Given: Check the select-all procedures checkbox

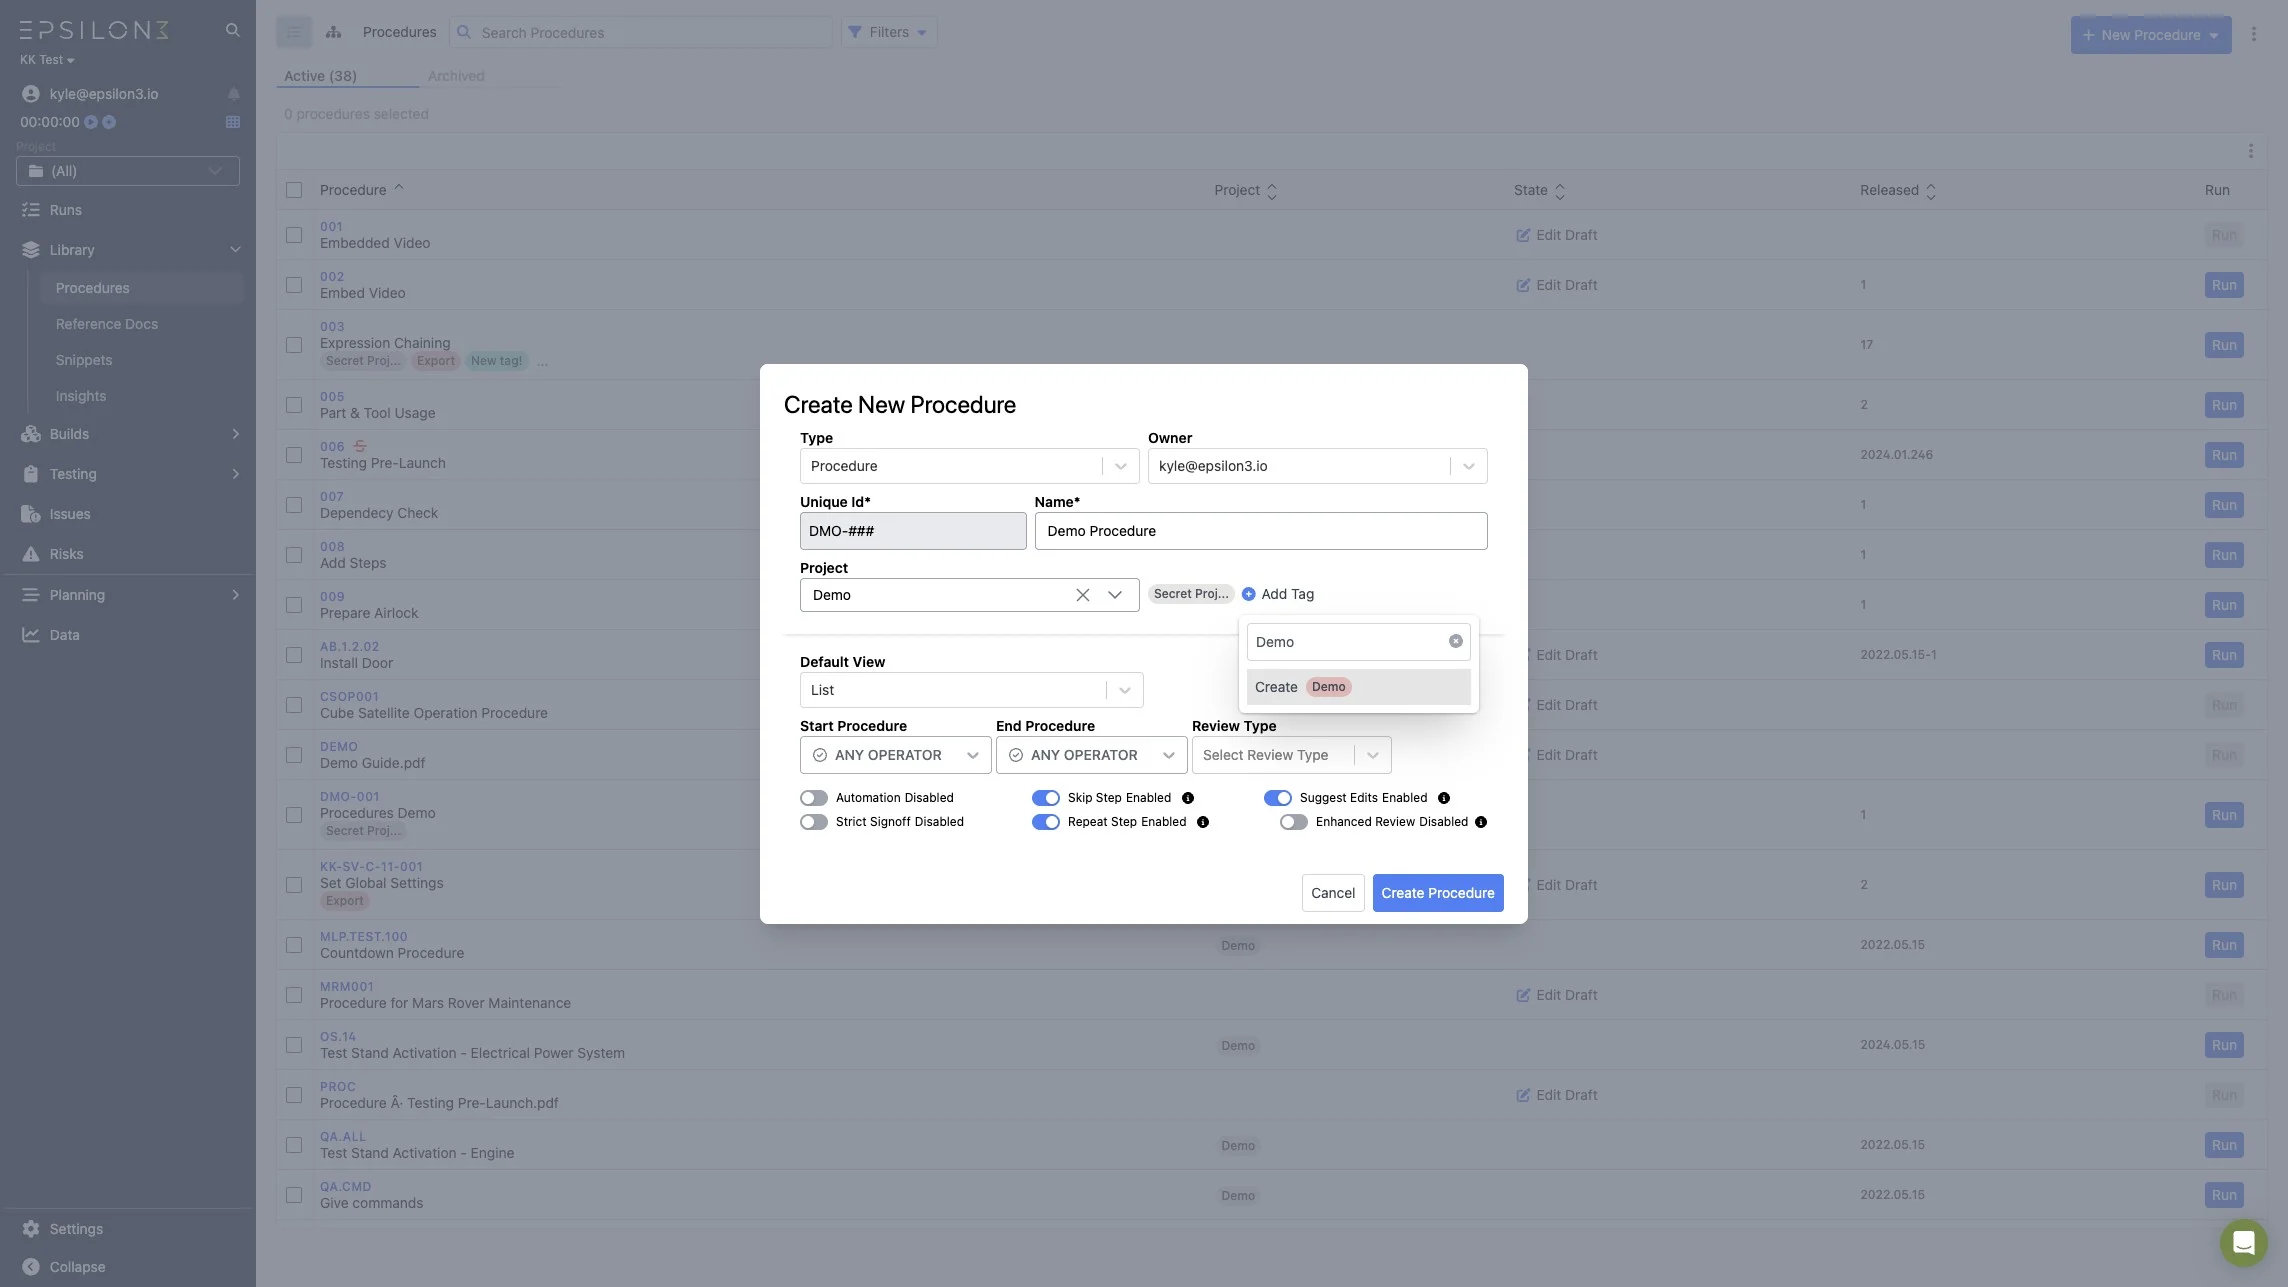Looking at the screenshot, I should [294, 190].
